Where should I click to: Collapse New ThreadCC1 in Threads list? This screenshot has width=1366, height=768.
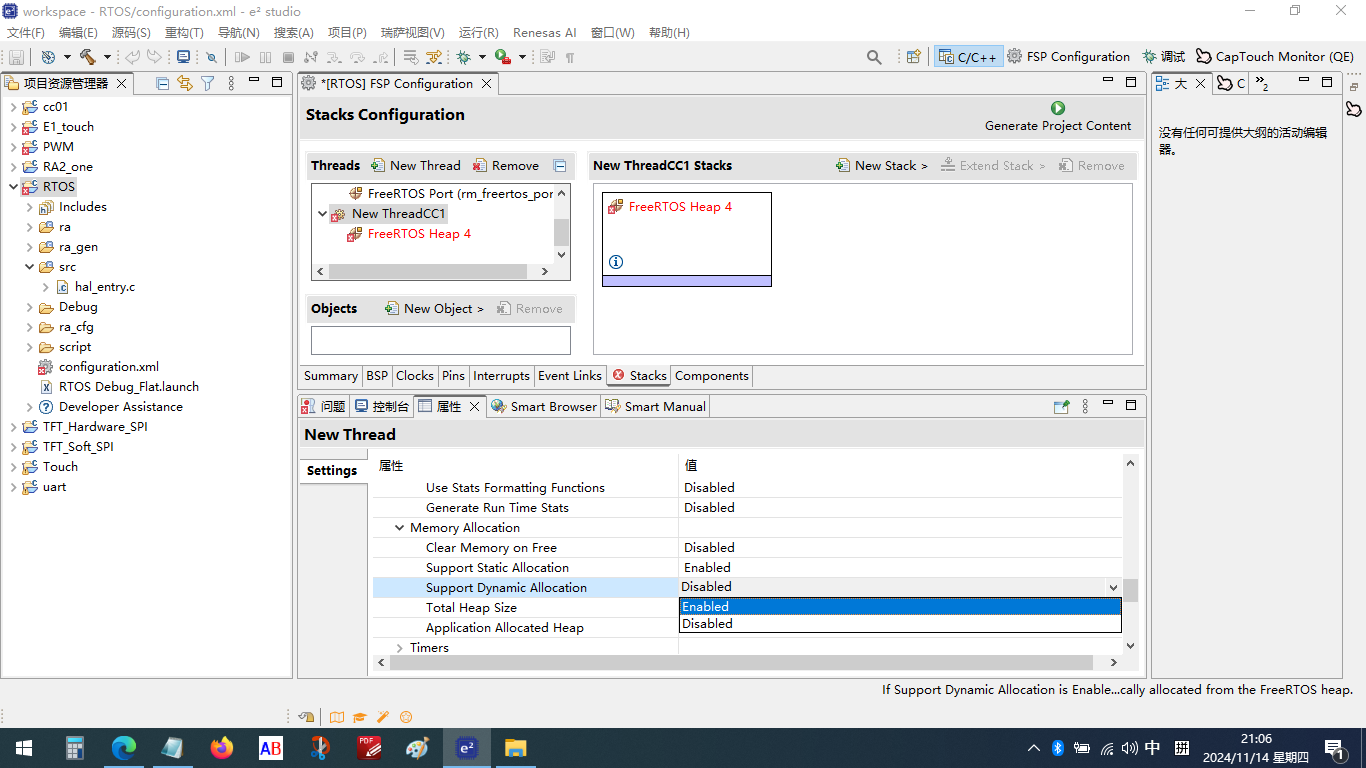point(322,214)
